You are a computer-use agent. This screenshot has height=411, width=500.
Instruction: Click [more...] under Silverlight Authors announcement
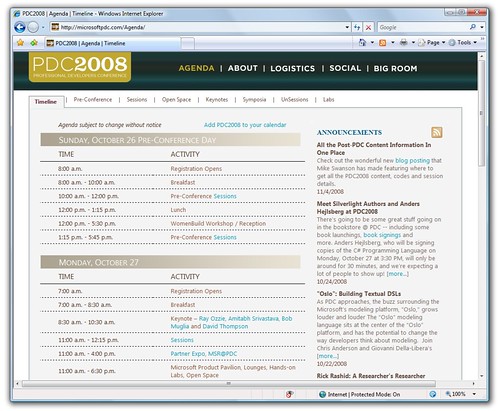[x=397, y=274]
